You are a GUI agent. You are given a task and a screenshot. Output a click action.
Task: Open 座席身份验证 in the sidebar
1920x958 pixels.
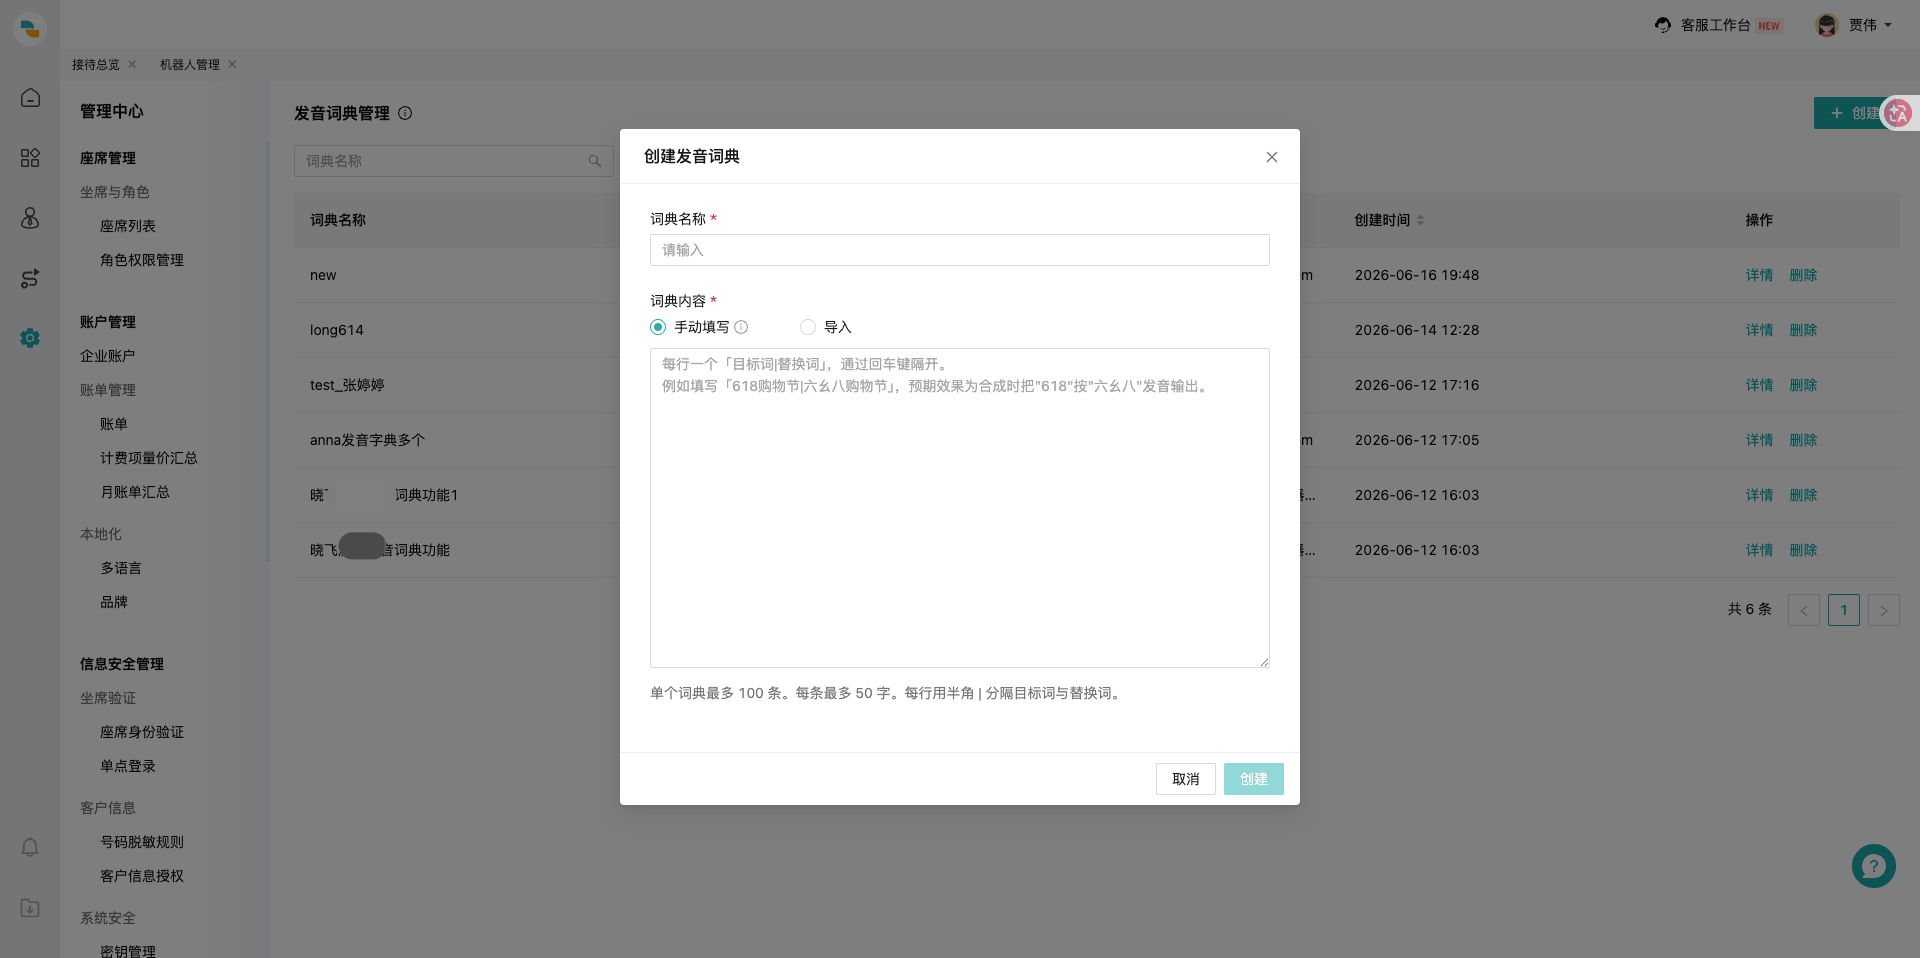[x=142, y=732]
